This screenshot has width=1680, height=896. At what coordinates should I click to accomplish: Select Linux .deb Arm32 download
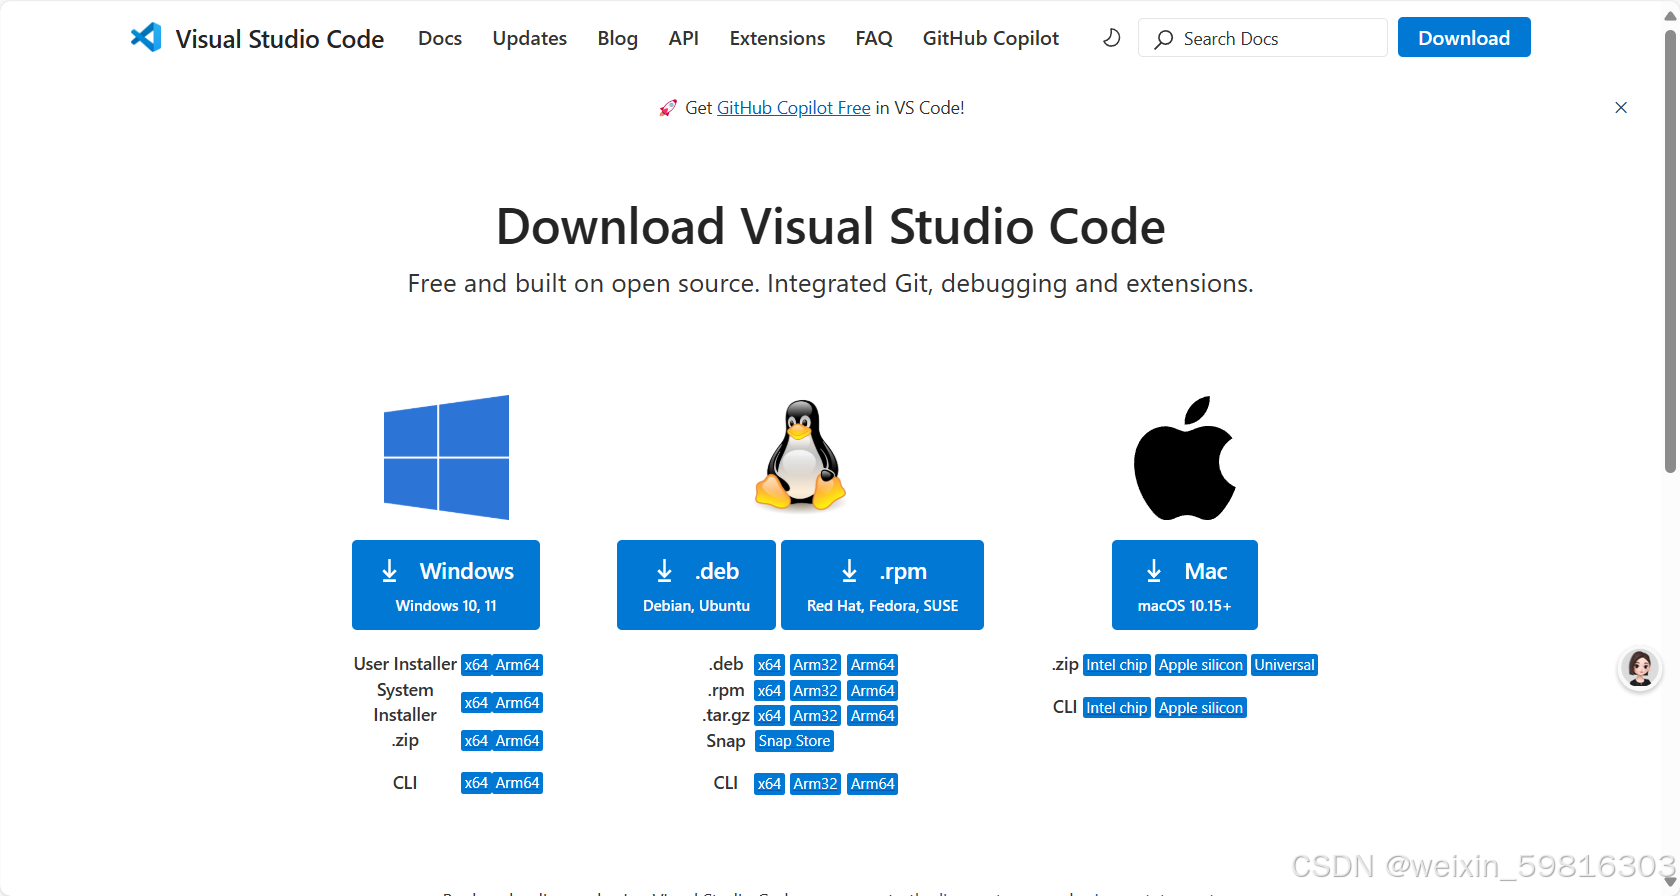tap(815, 665)
